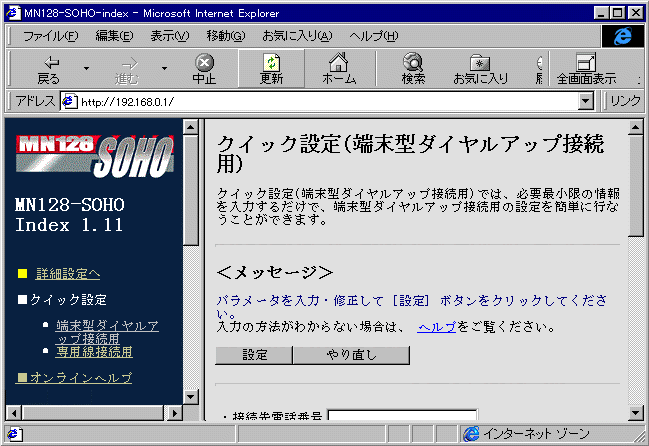This screenshot has width=649, height=446.
Task: Open the Forward button history dropdown arrow
Action: [x=164, y=68]
